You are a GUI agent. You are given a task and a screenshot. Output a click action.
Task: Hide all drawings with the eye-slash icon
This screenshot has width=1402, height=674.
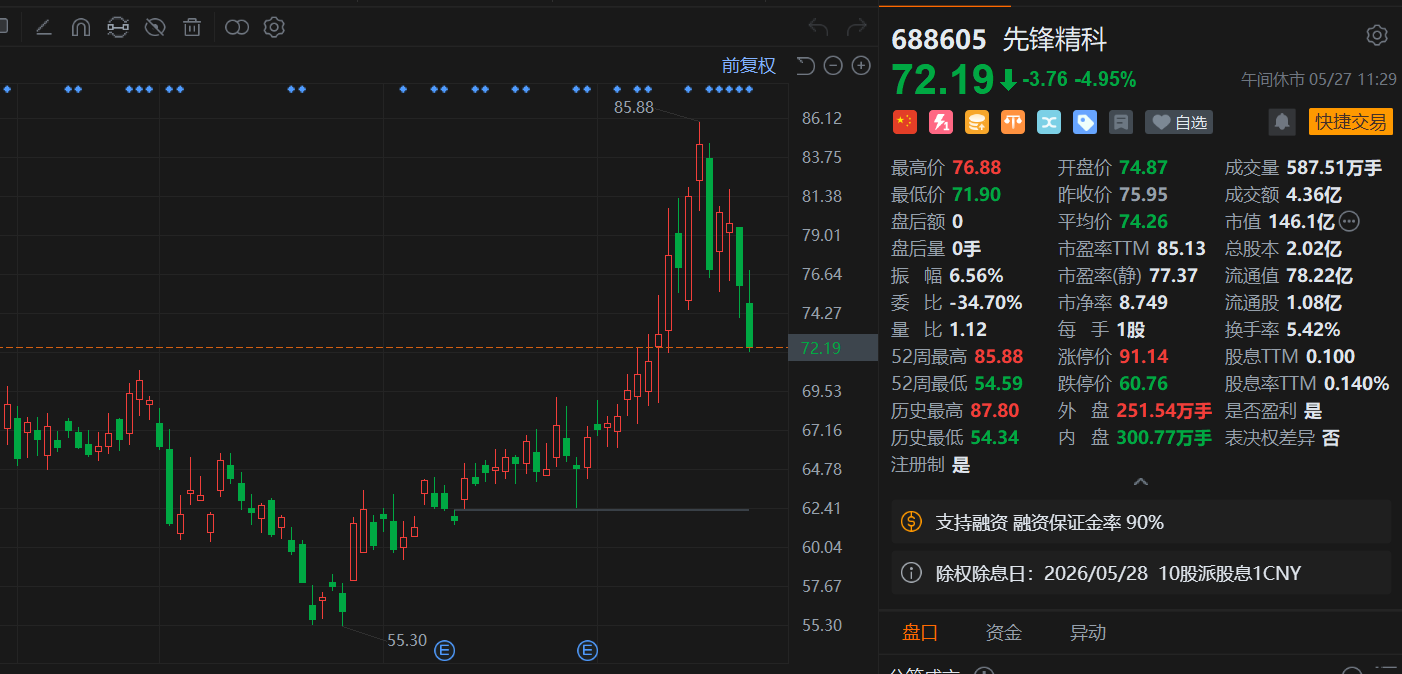tap(154, 27)
